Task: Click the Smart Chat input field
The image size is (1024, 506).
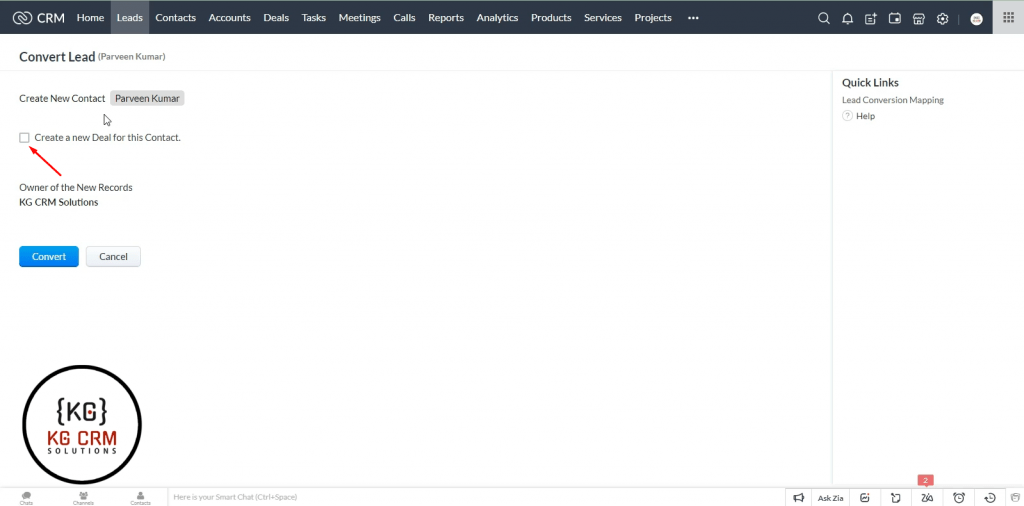Action: (x=475, y=498)
